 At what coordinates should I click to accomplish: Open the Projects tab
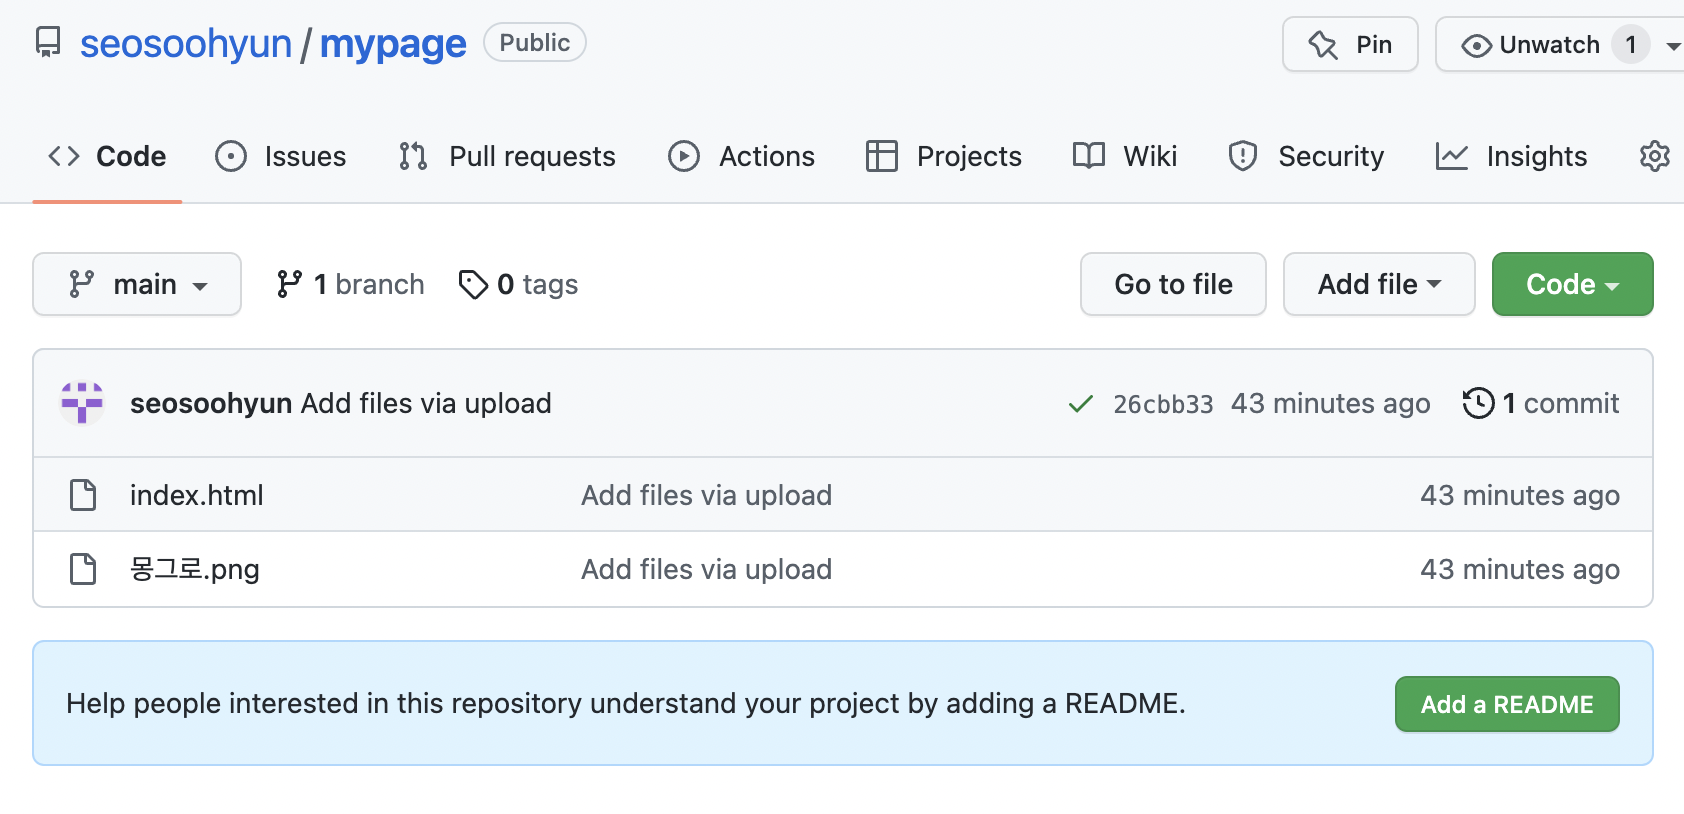[x=944, y=156]
